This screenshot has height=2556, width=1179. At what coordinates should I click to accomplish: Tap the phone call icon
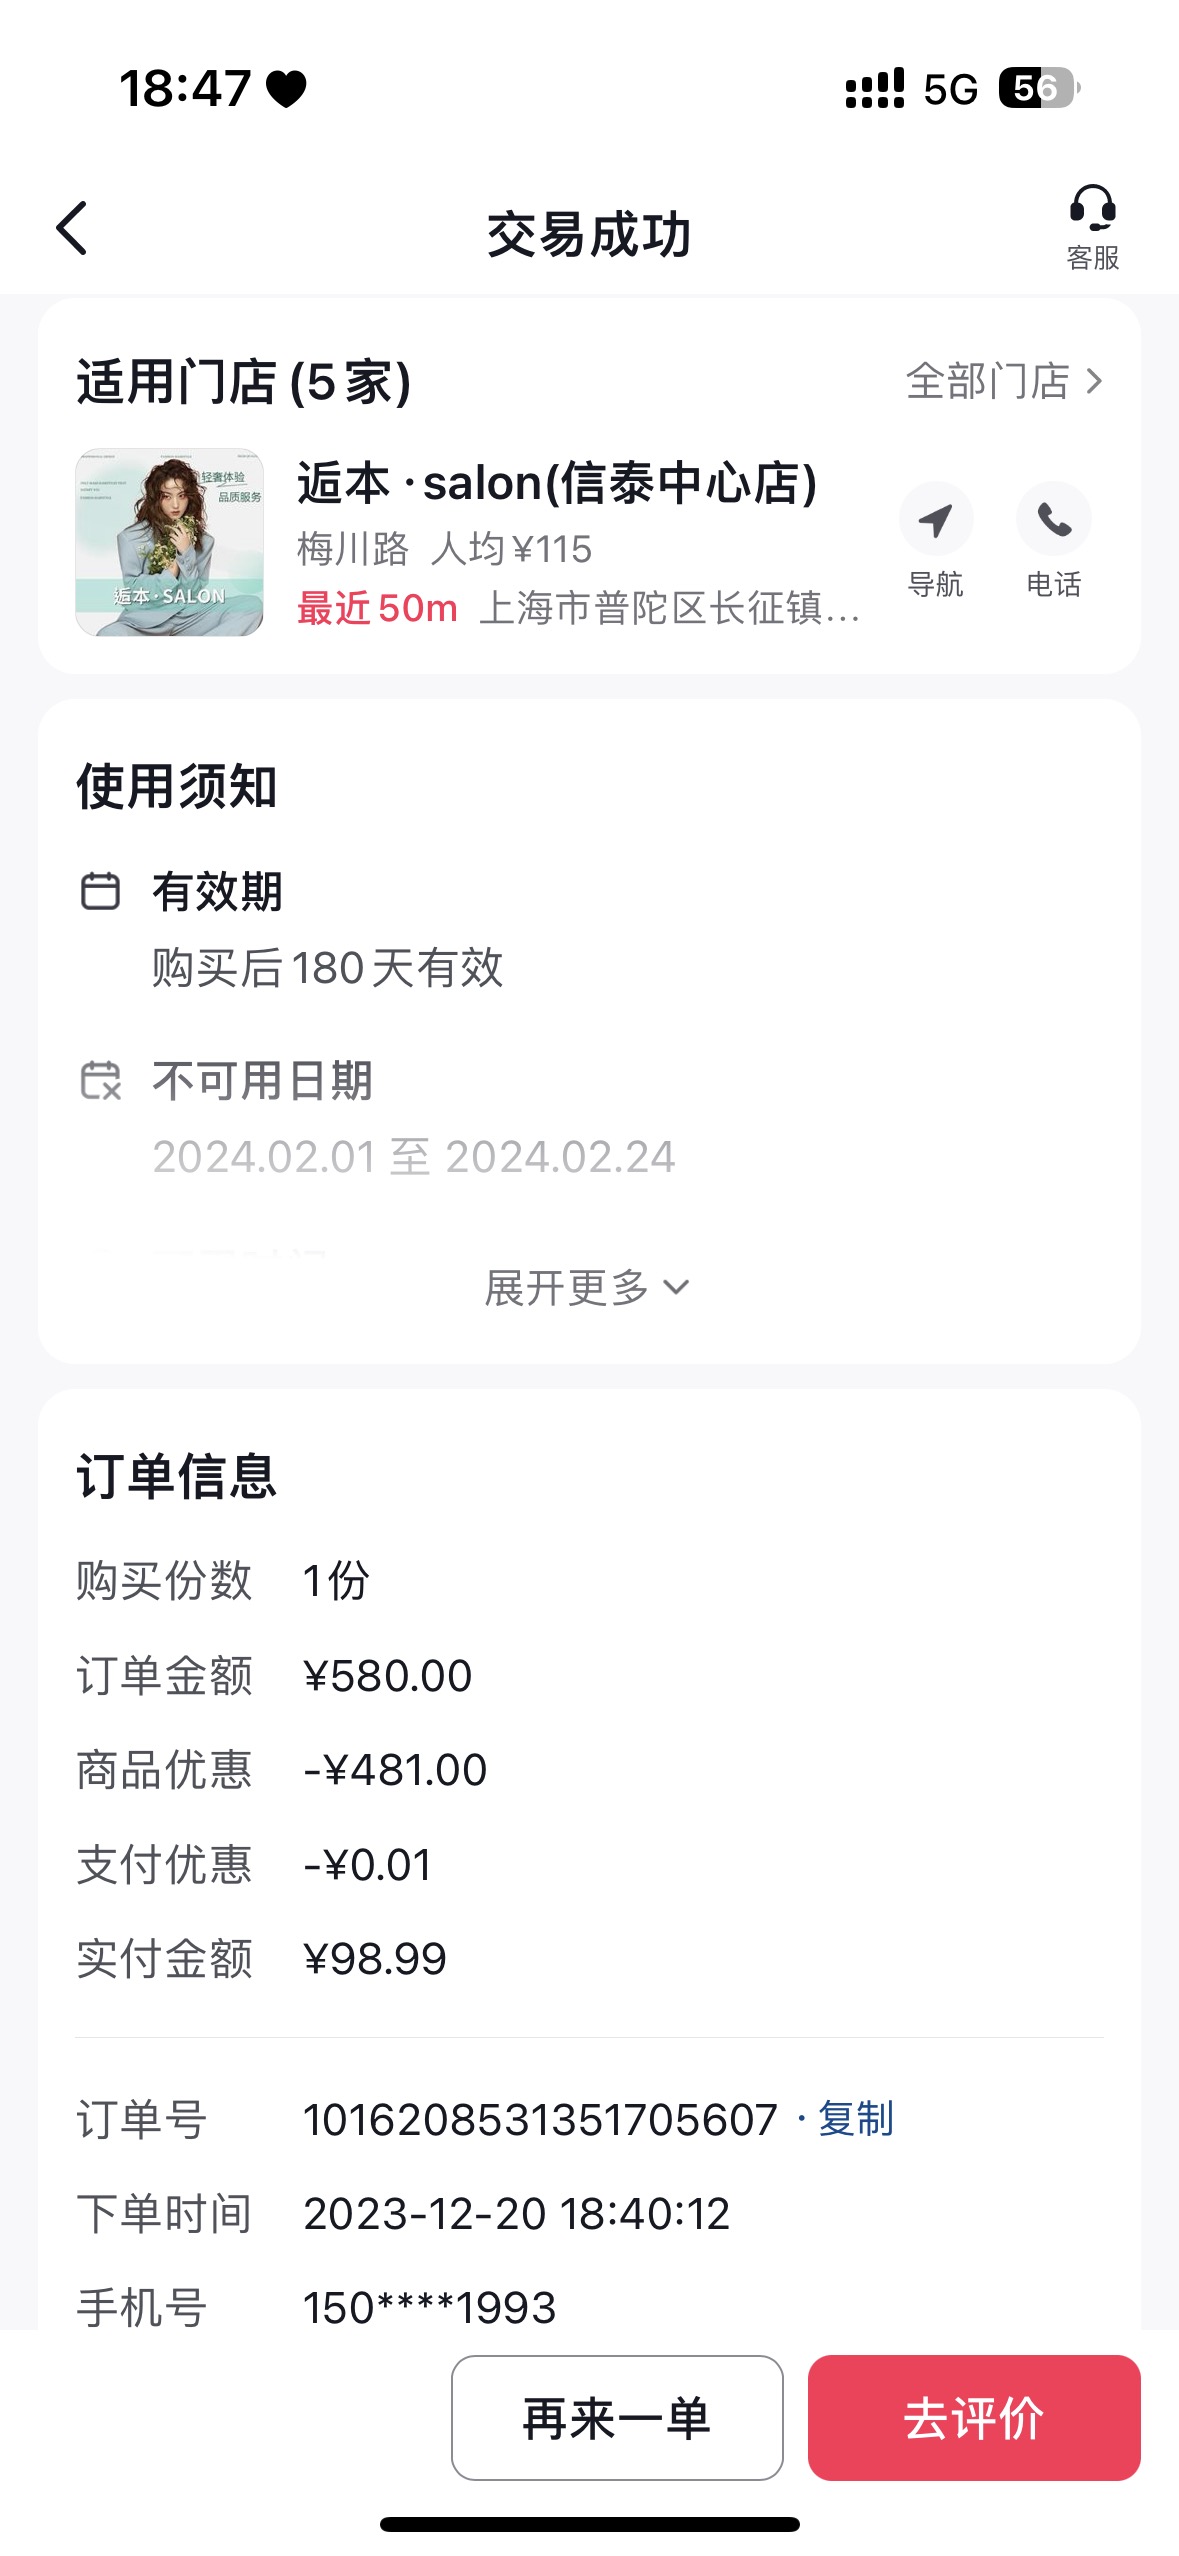click(x=1054, y=519)
